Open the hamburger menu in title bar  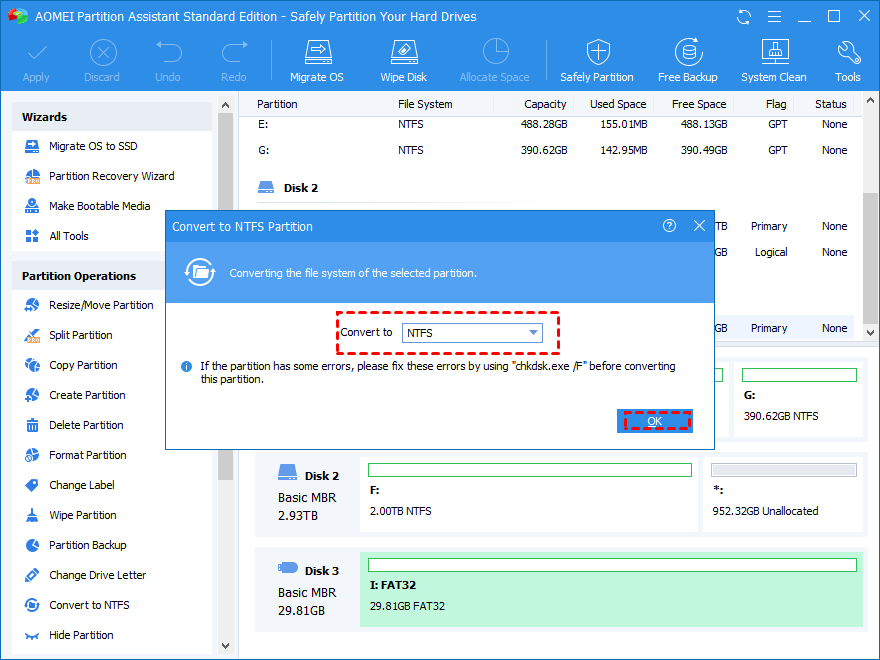(x=774, y=17)
